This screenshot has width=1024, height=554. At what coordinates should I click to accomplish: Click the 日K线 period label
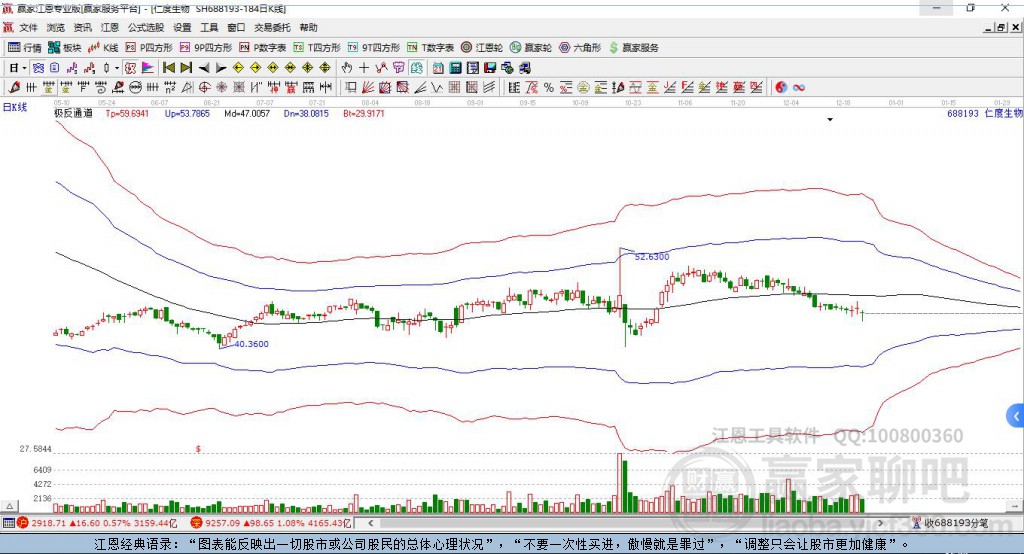pyautogui.click(x=15, y=107)
